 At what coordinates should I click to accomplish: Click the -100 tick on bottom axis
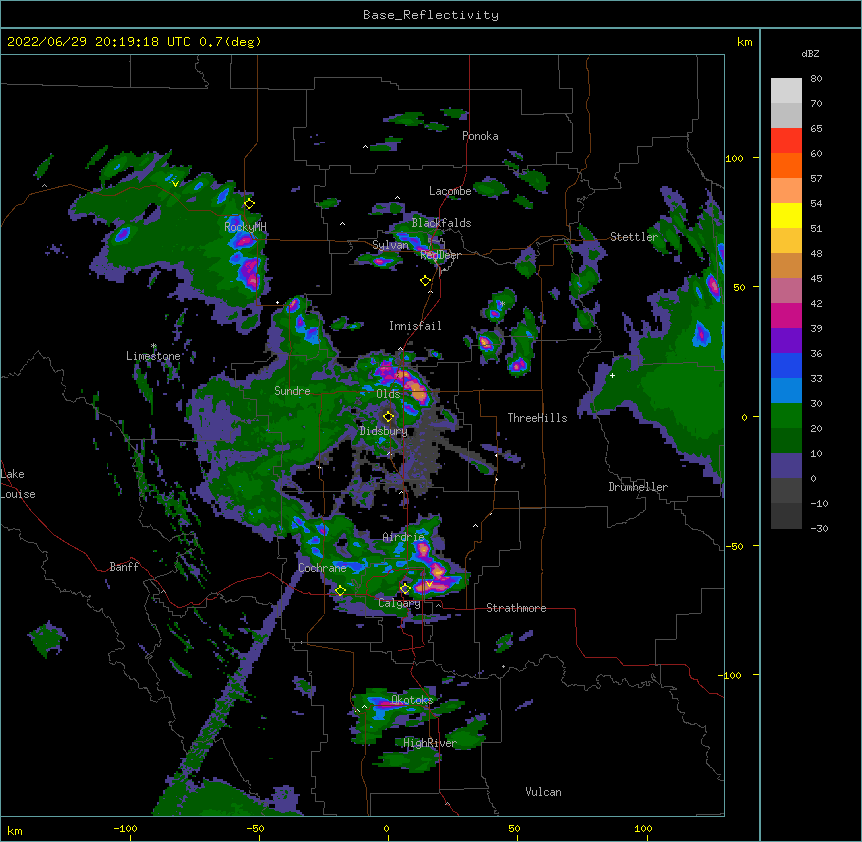(125, 828)
